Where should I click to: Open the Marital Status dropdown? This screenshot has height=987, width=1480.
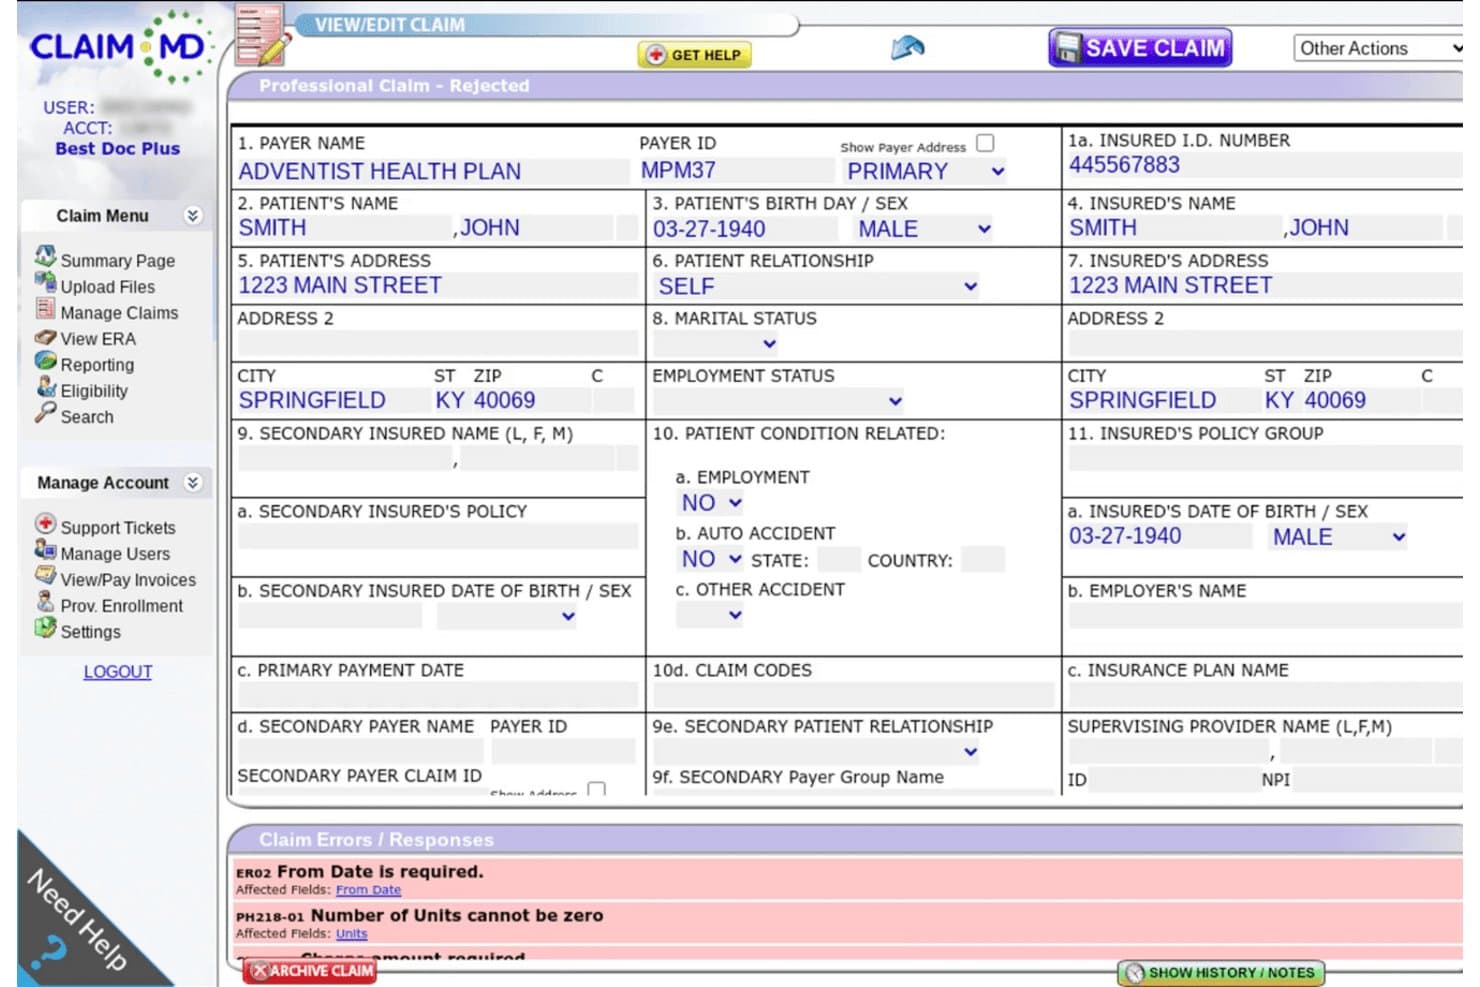click(716, 344)
